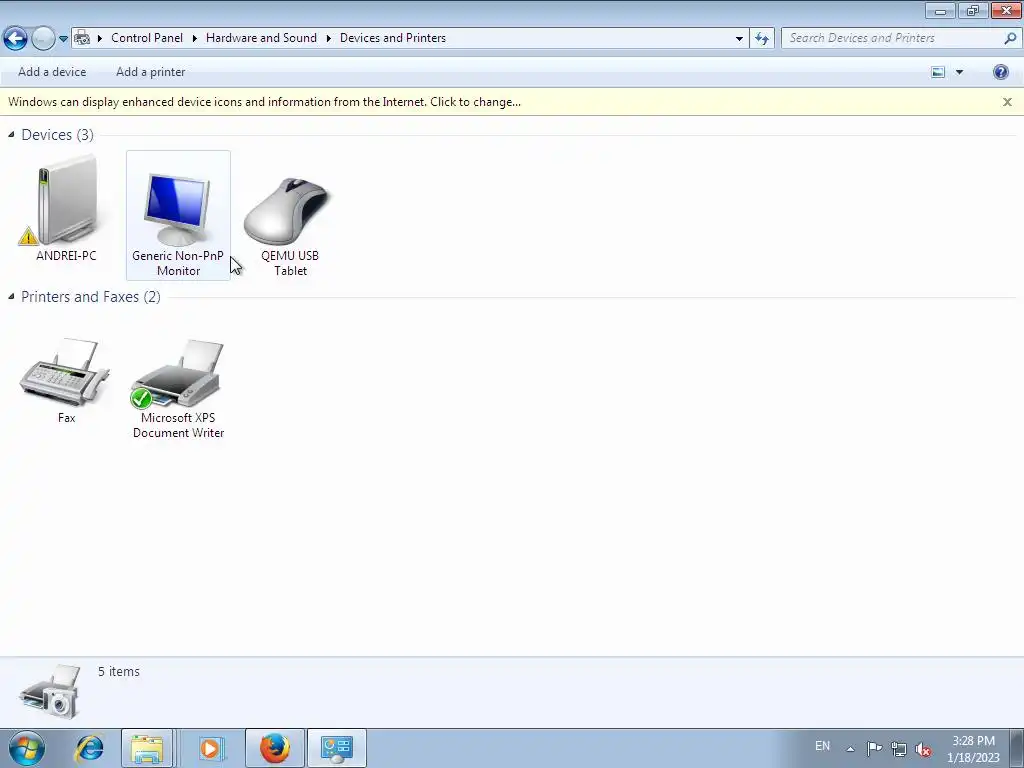Click Control Panel taskbar button
Viewport: 1024px width, 768px height.
(x=336, y=748)
